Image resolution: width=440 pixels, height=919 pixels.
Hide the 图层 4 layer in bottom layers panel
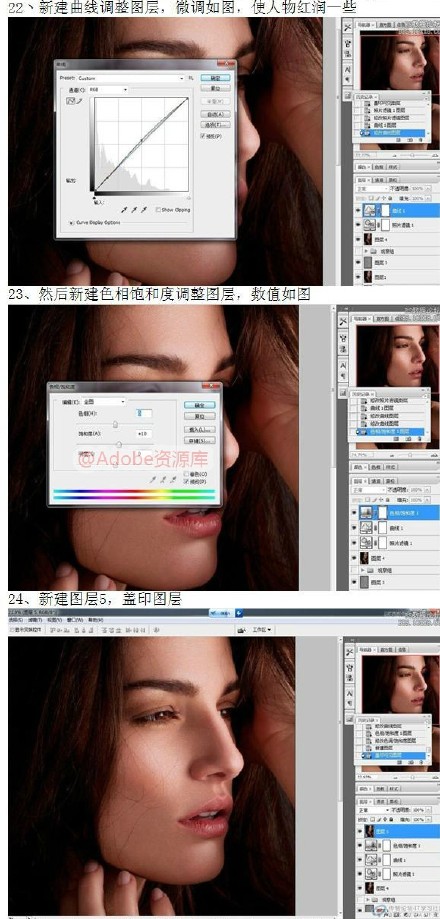tap(360, 889)
